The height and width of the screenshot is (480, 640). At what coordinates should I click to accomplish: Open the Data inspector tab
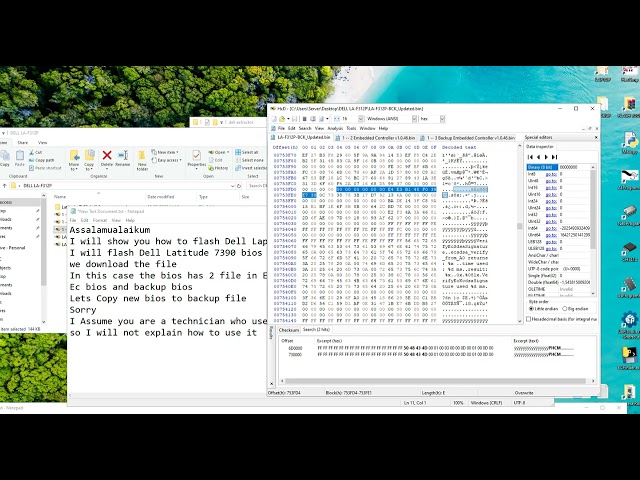point(540,147)
